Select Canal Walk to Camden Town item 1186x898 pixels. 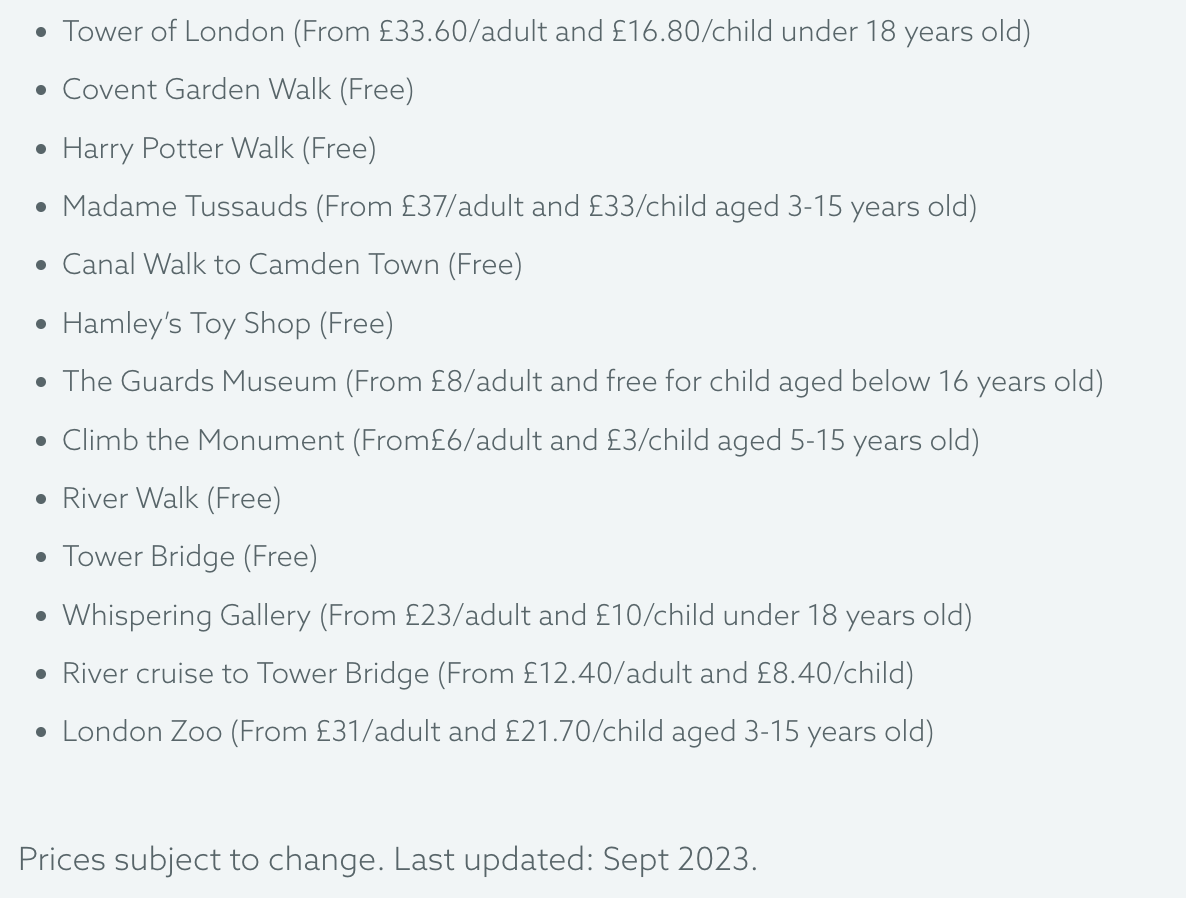click(292, 265)
